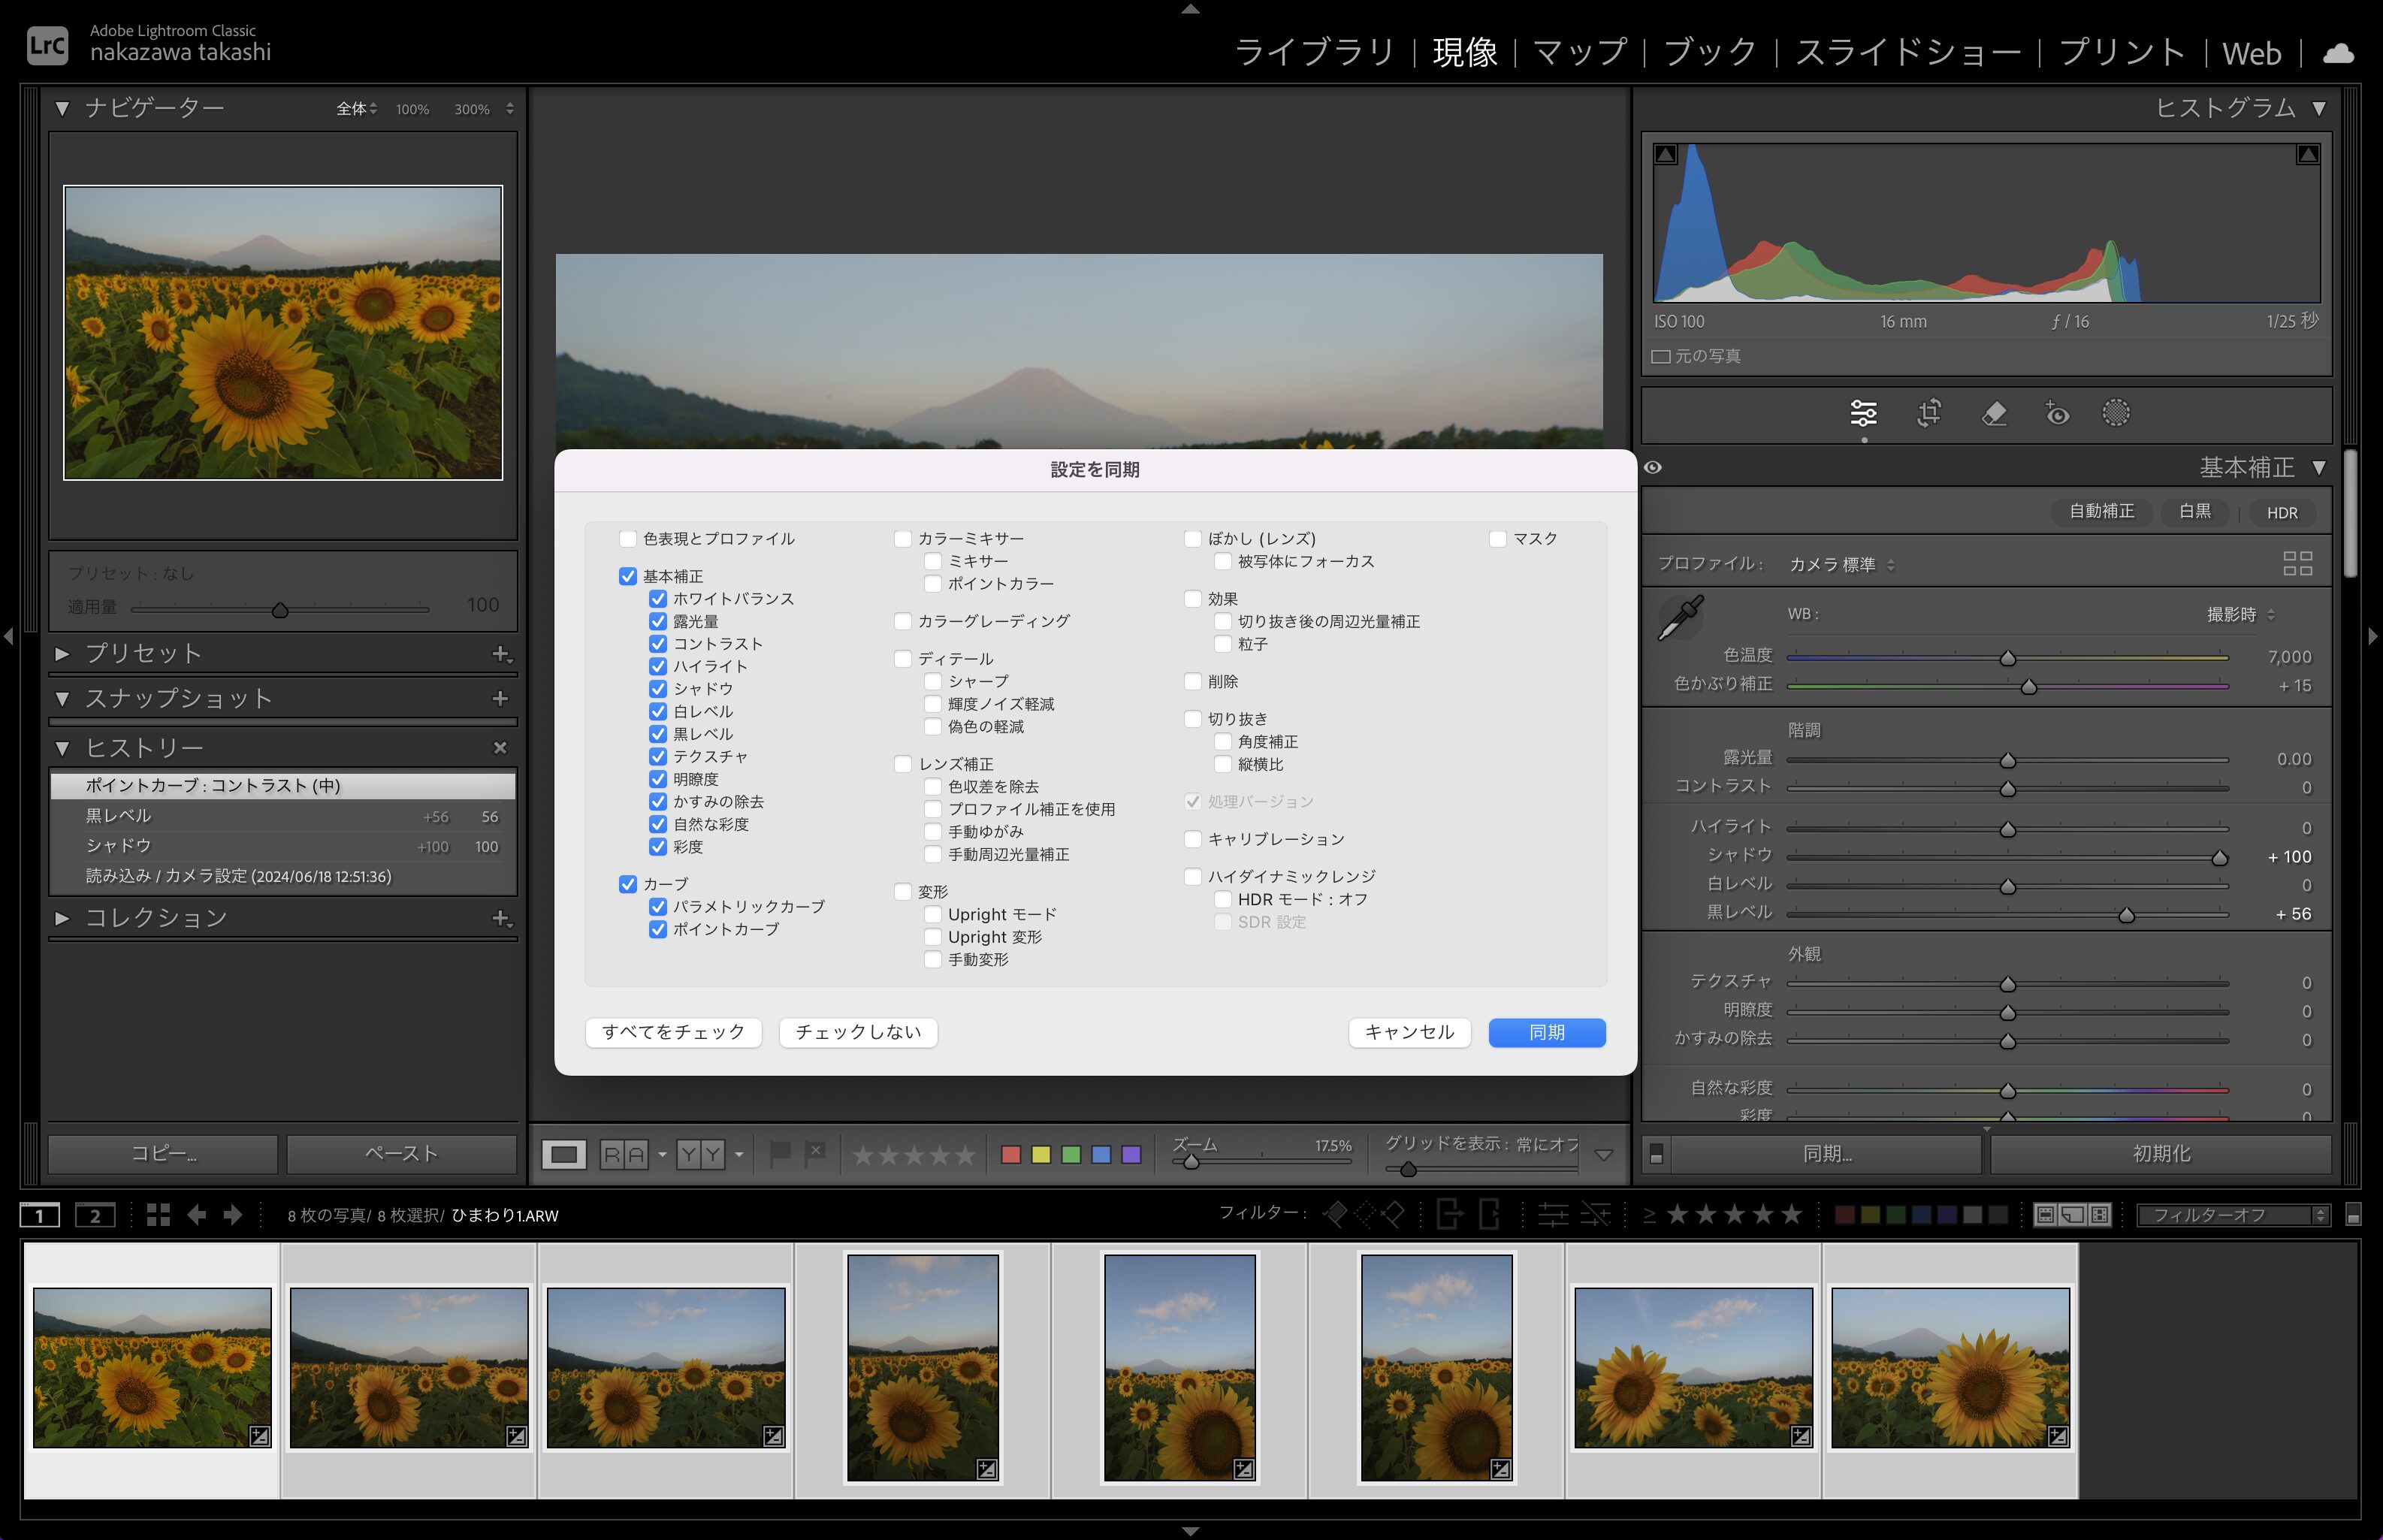Click the cloud sync status icon
This screenshot has height=1540, width=2383.
(x=2338, y=53)
